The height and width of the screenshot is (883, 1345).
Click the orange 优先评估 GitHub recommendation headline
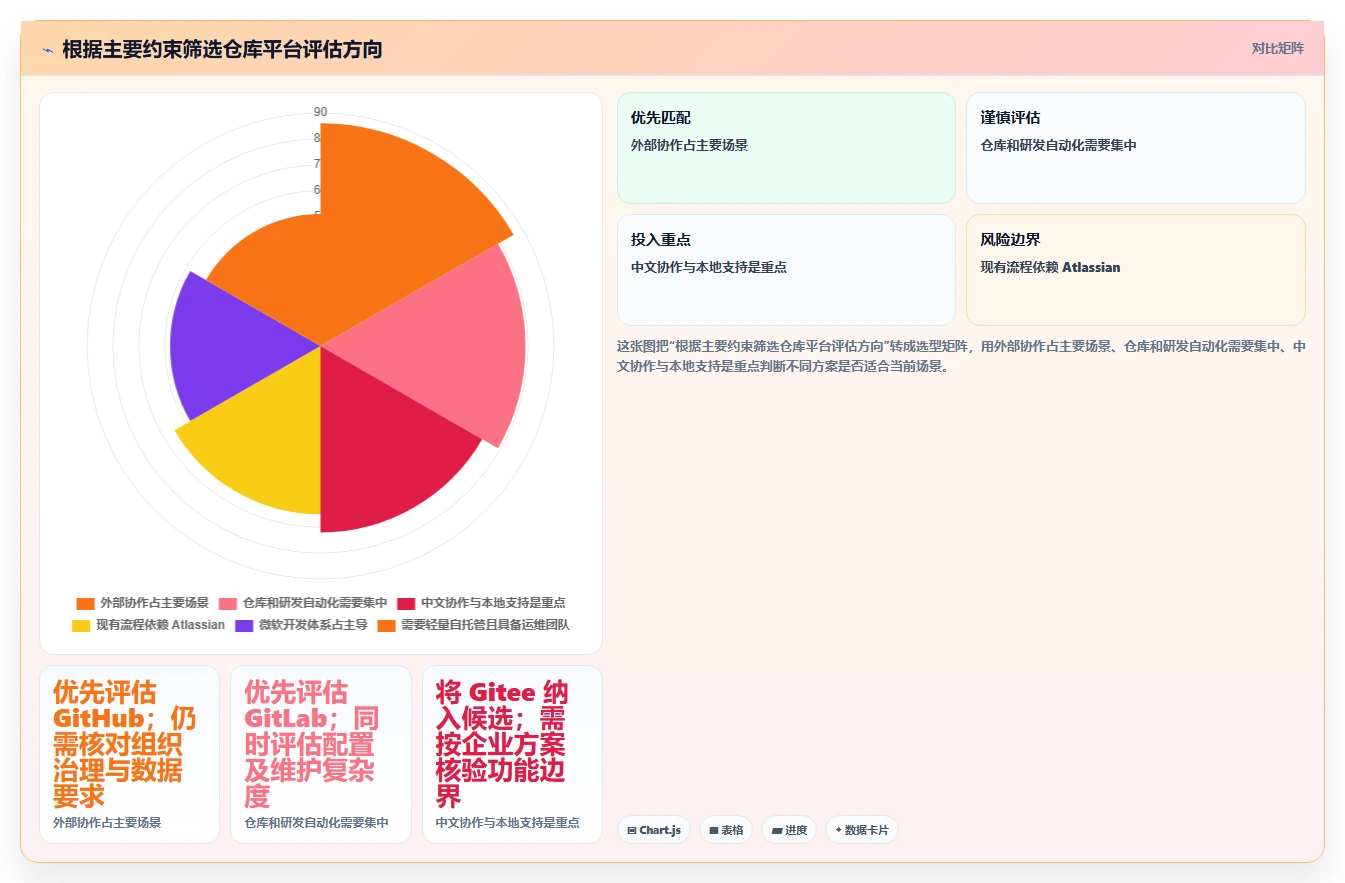[125, 744]
